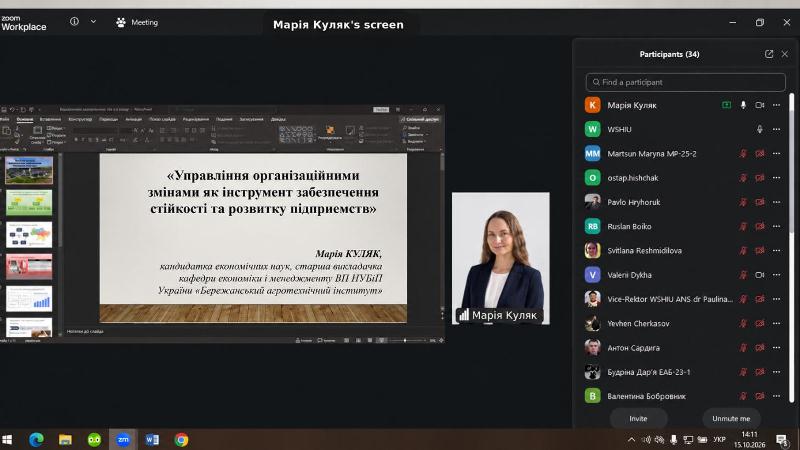The height and width of the screenshot is (450, 800).
Task: Open Word from the taskbar
Action: (152, 439)
